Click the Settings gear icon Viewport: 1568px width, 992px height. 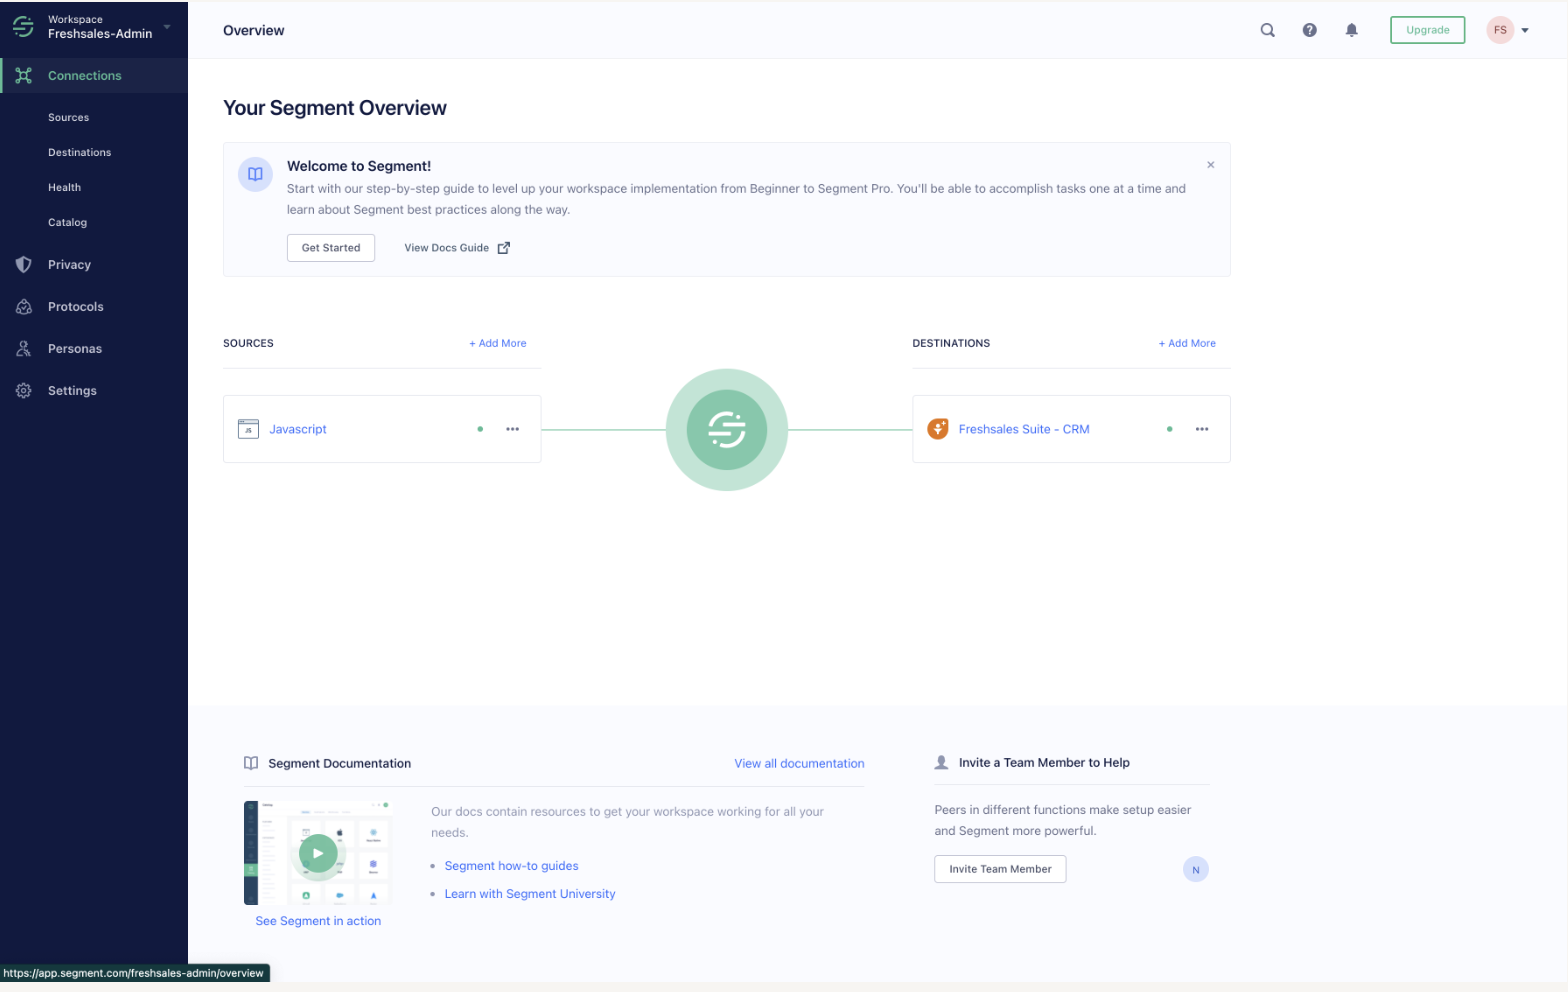point(24,391)
